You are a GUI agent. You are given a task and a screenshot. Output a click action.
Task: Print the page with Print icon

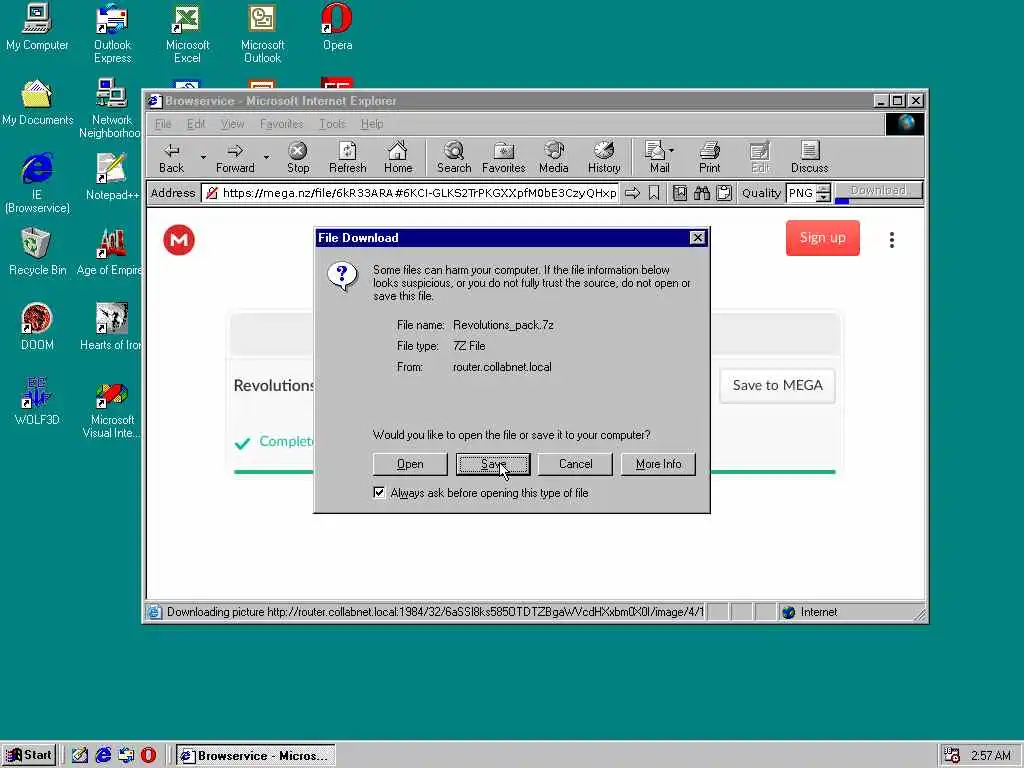pyautogui.click(x=709, y=158)
